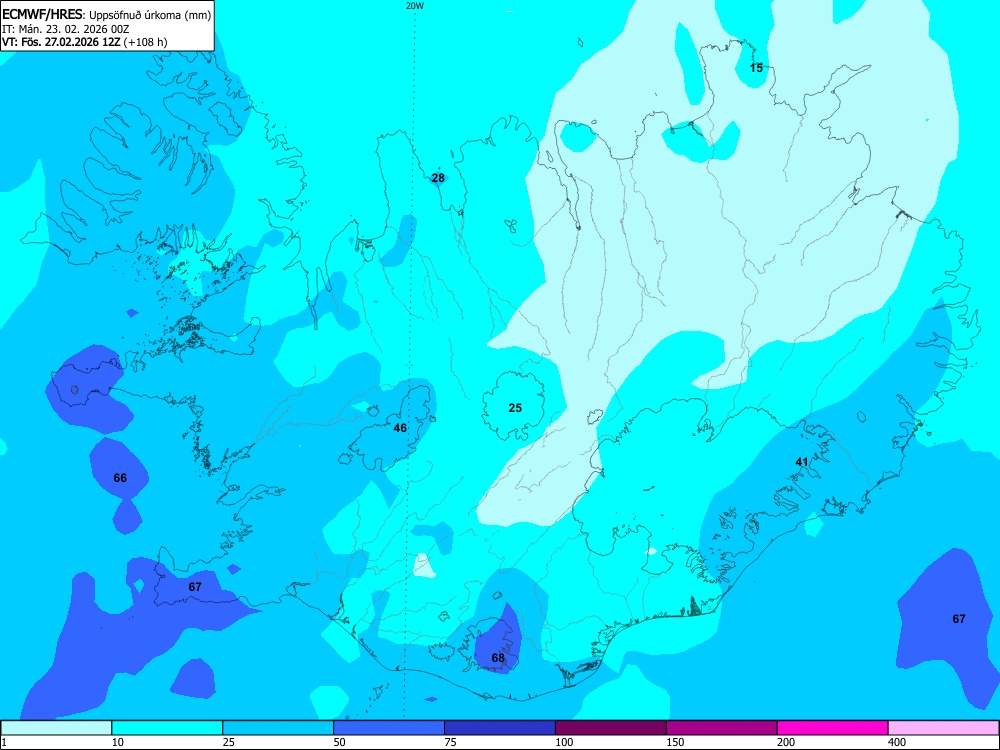Click the legend tick label '150'

[x=675, y=742]
